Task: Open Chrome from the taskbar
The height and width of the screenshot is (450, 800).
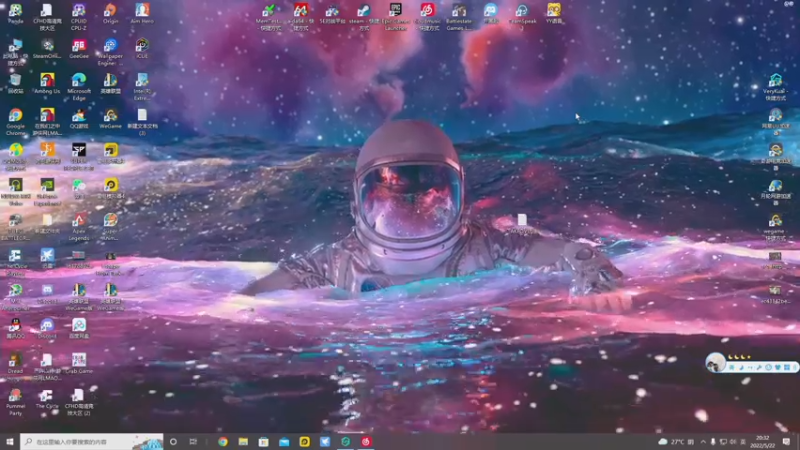Action: [223, 441]
